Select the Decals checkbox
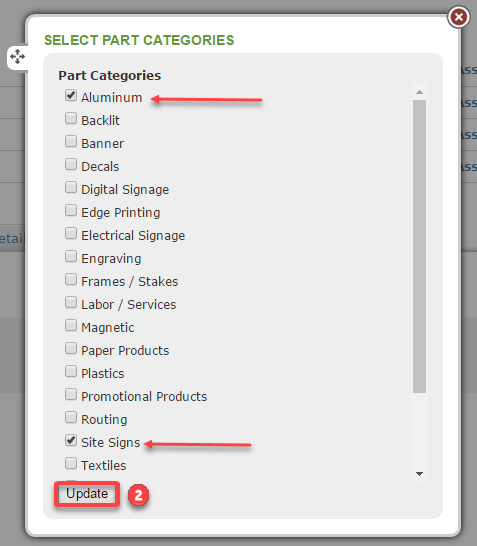The image size is (477, 546). 71,164
